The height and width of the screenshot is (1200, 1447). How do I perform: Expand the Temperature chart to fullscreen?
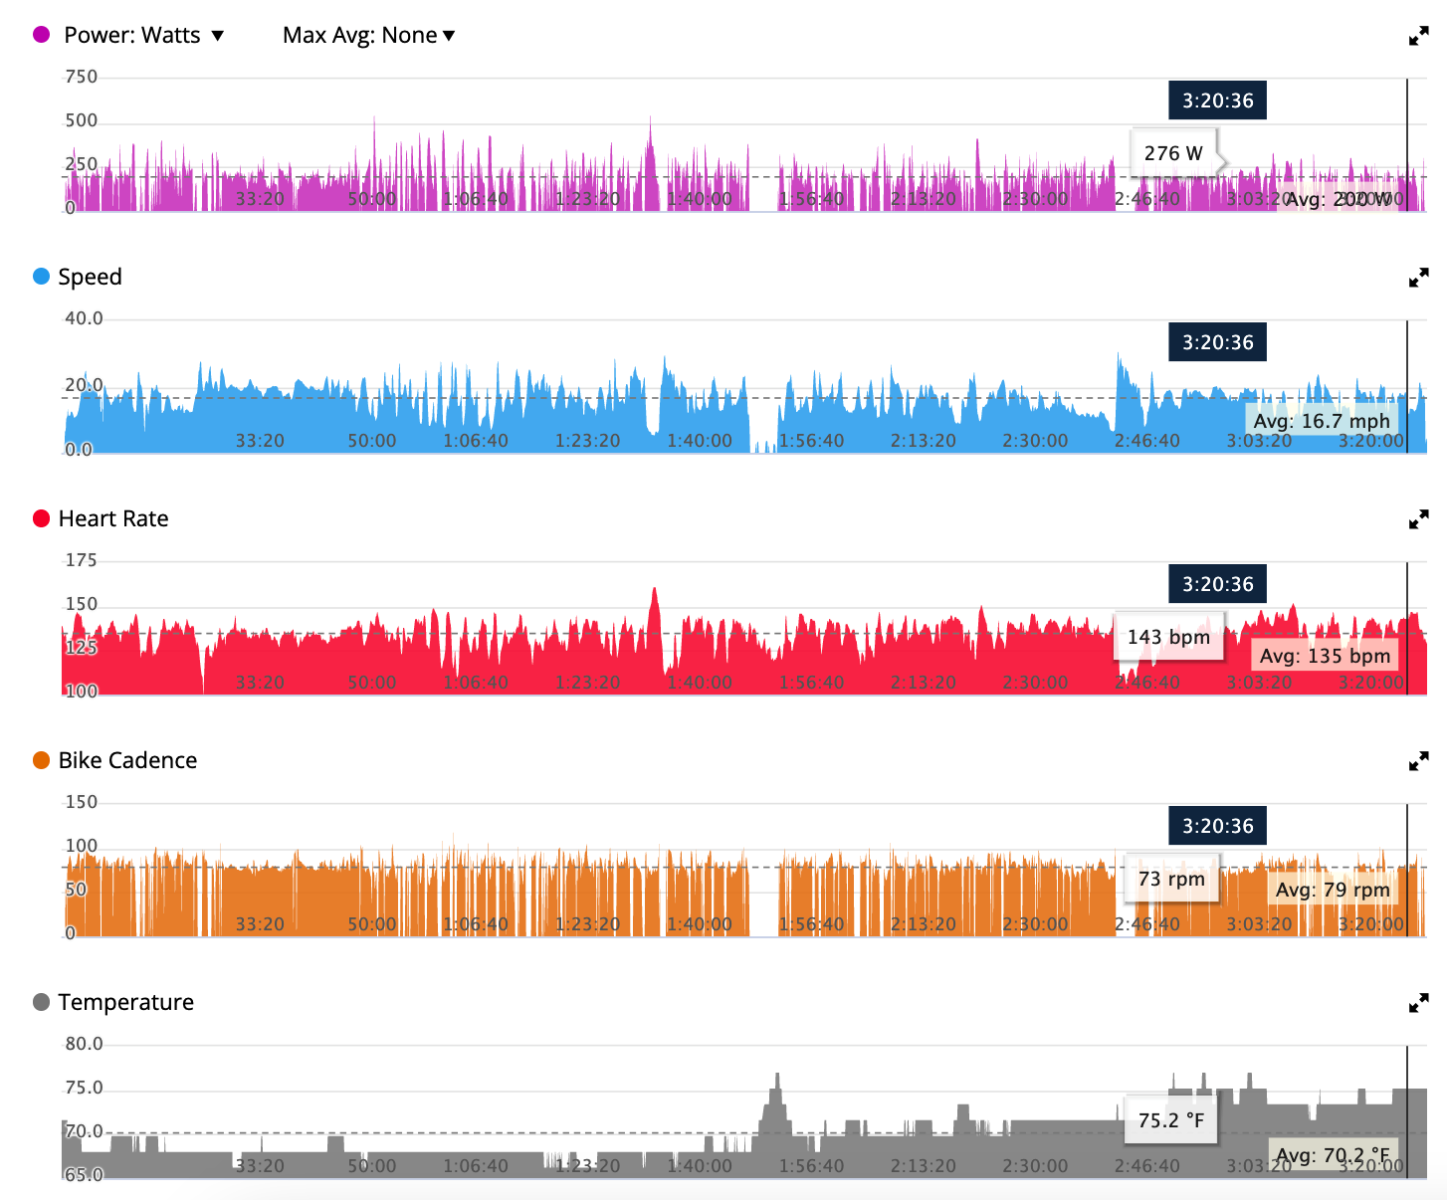(1418, 1003)
